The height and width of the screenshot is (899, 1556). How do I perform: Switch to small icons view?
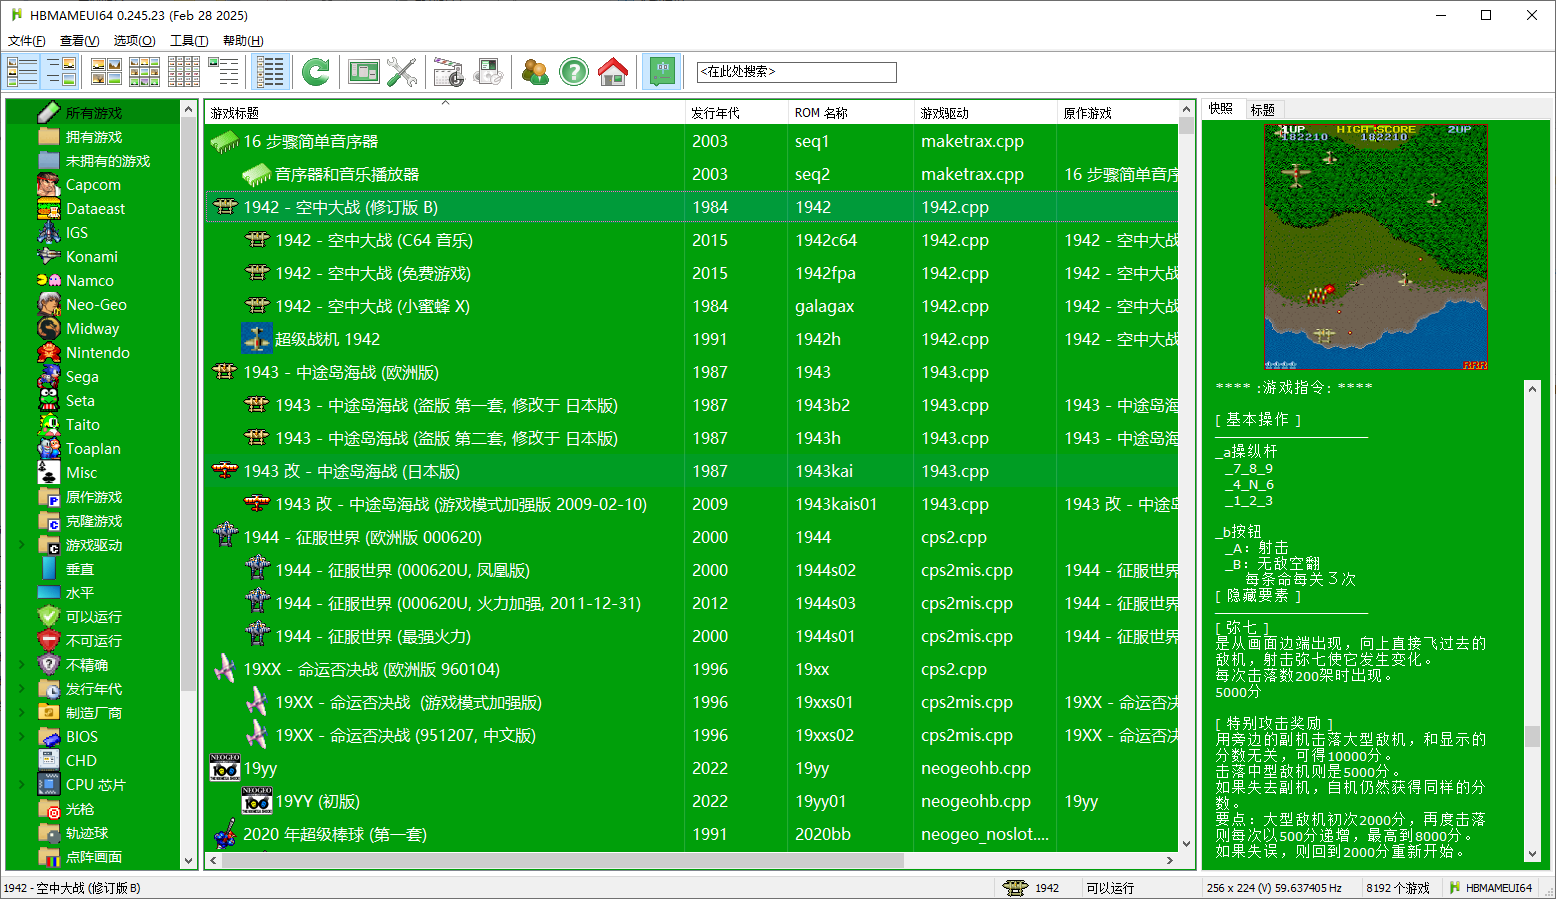(144, 72)
